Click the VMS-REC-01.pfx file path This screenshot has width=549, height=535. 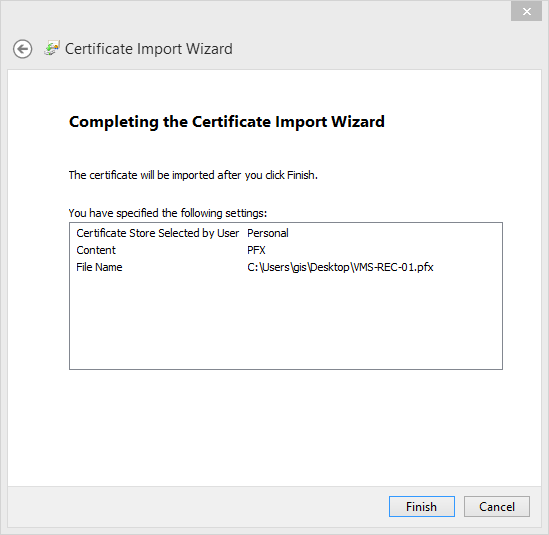pos(340,267)
